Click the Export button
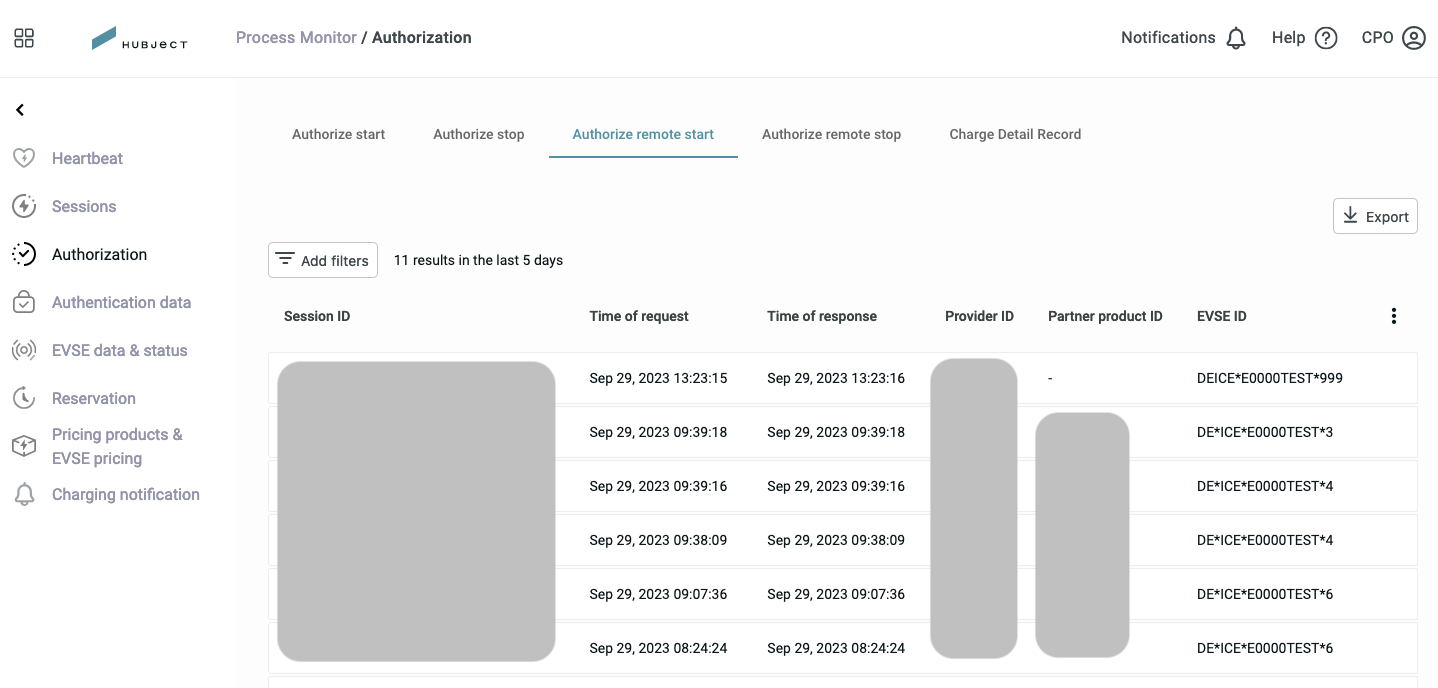 coord(1375,216)
